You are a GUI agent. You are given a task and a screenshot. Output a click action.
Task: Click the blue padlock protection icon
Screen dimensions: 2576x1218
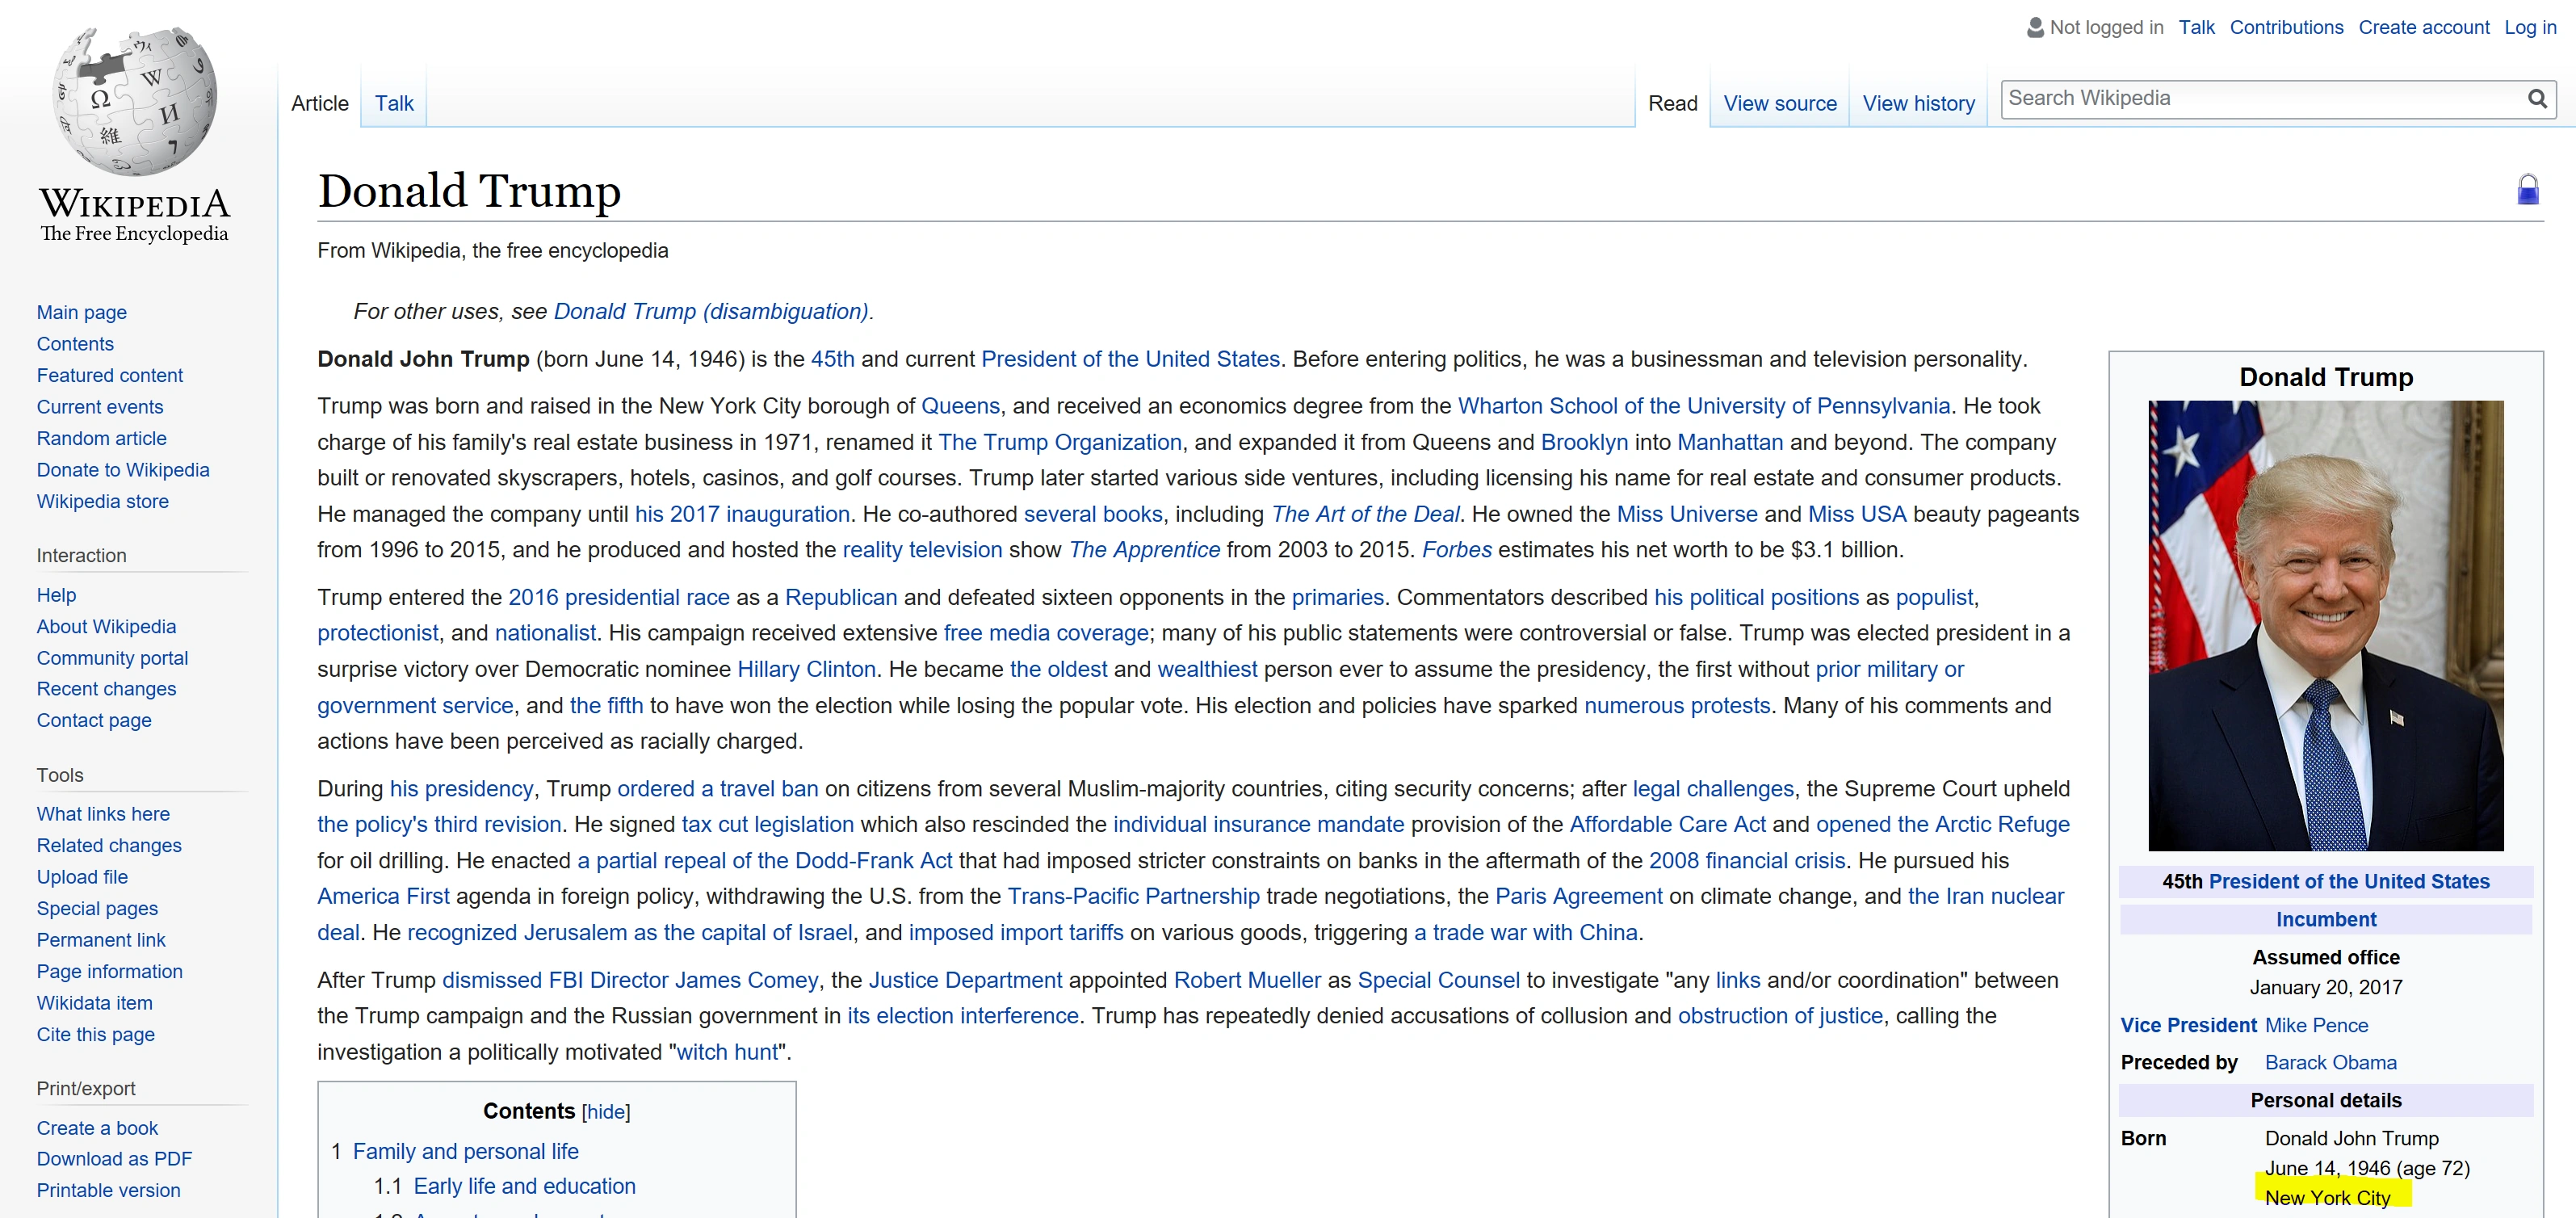(2527, 190)
